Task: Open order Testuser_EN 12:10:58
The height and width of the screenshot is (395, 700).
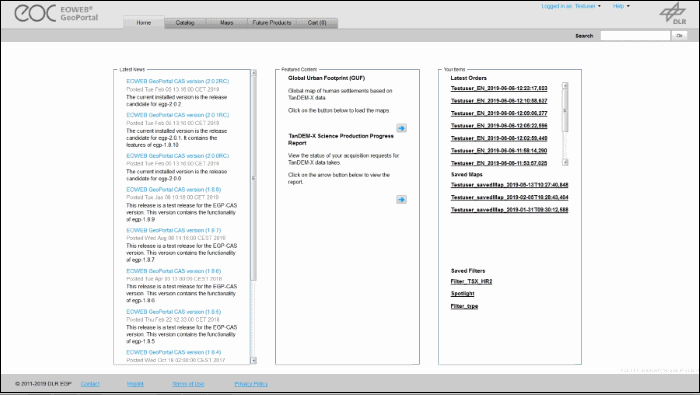Action: (x=499, y=101)
